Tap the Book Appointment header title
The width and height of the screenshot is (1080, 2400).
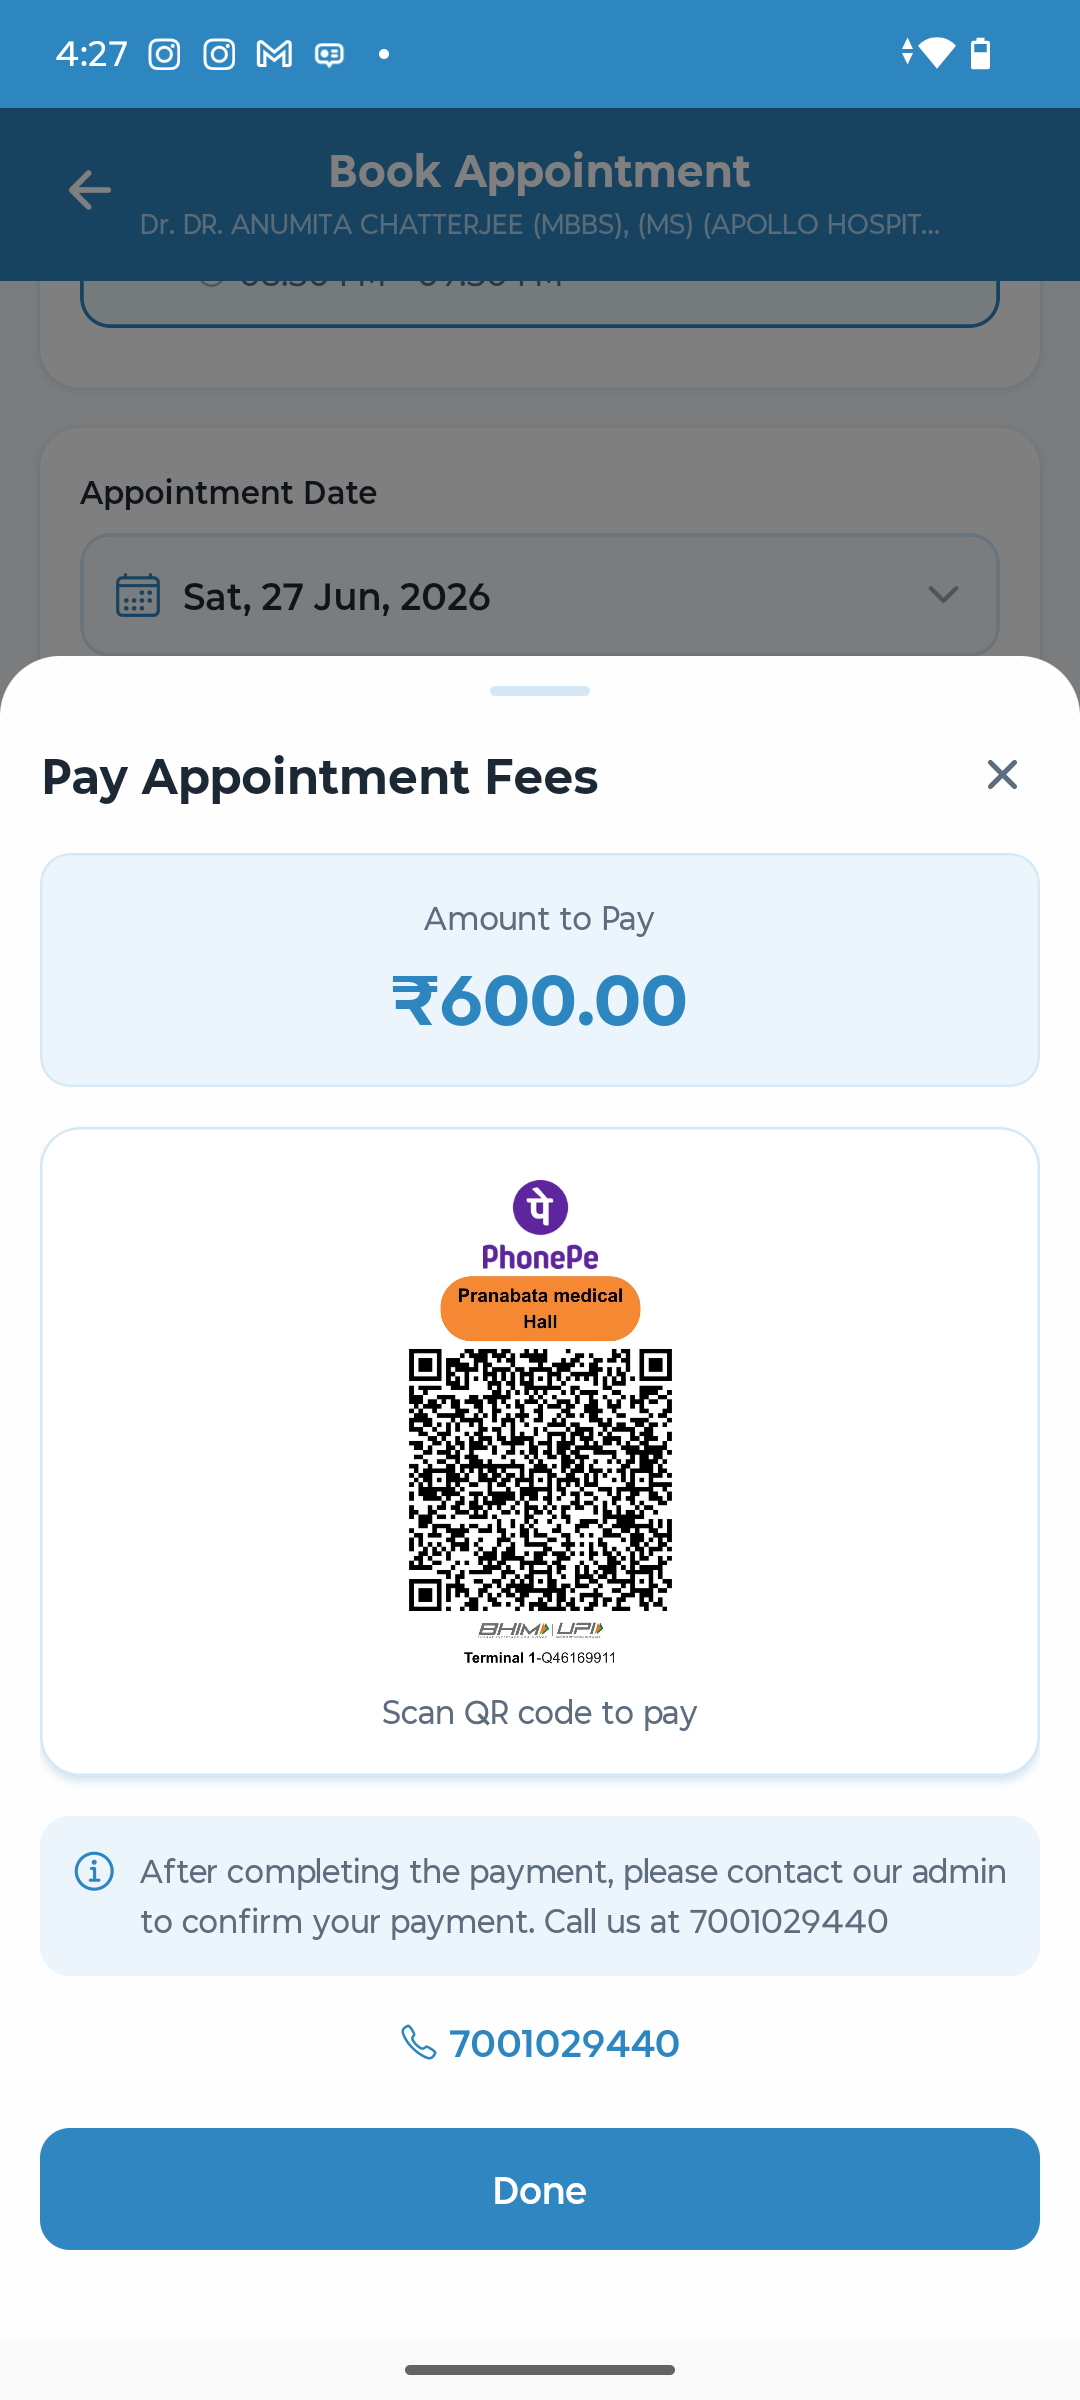point(540,171)
